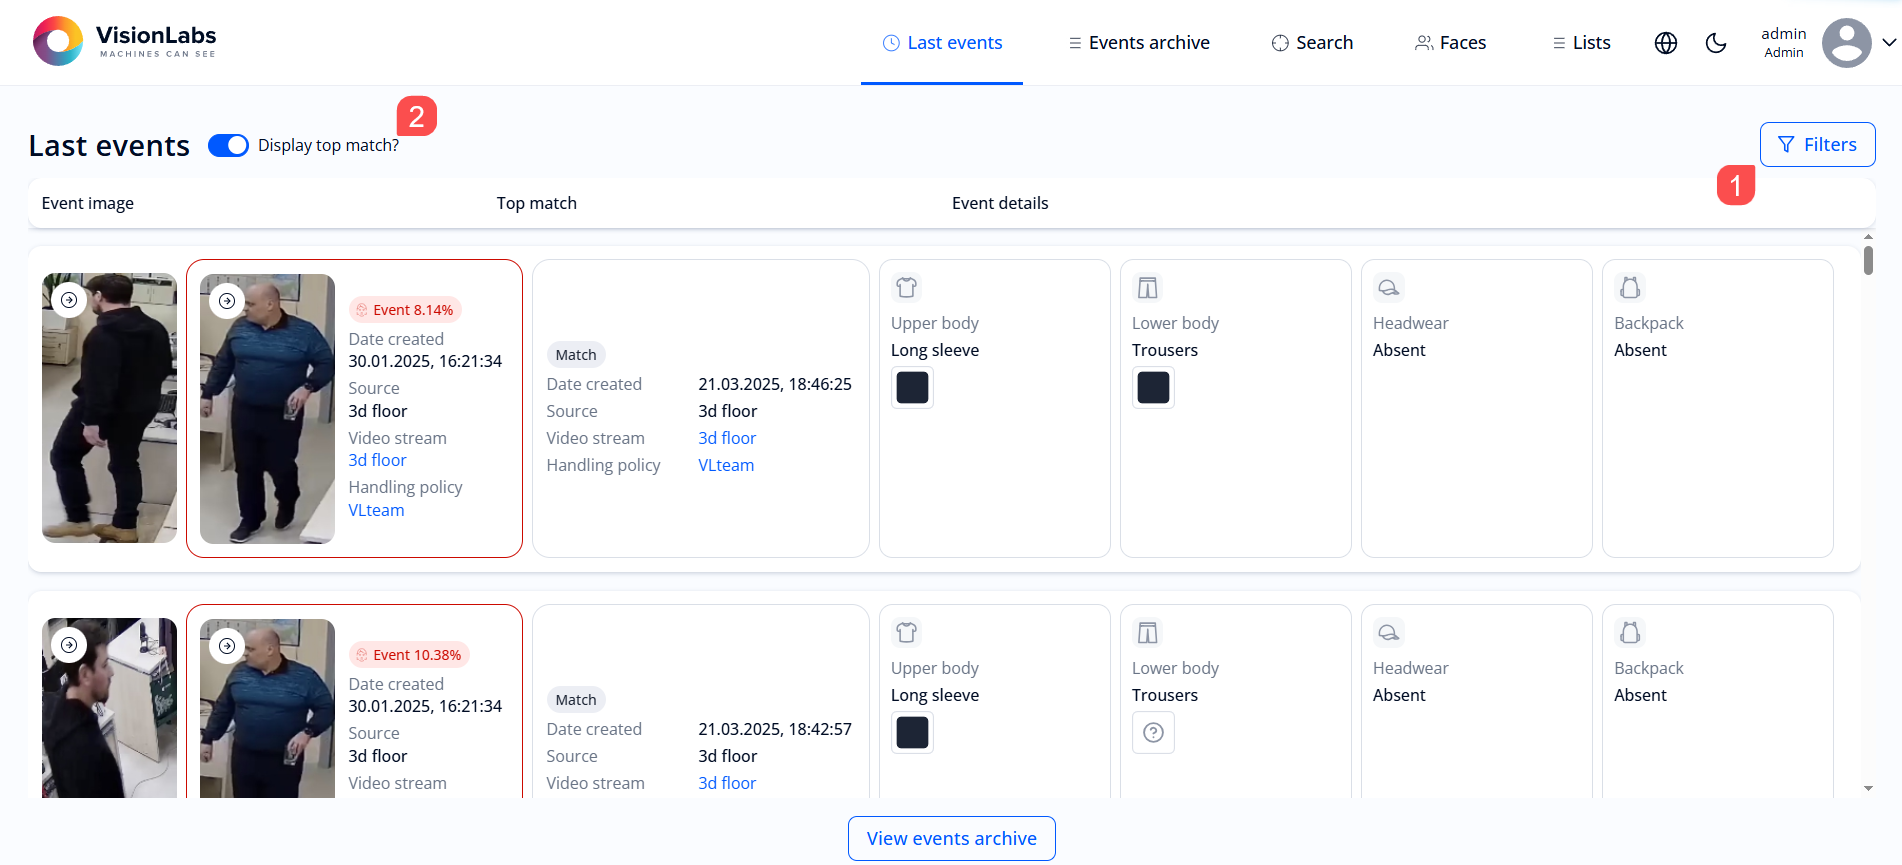Open 3d floor video stream link in Event 8.14% card

(x=377, y=460)
